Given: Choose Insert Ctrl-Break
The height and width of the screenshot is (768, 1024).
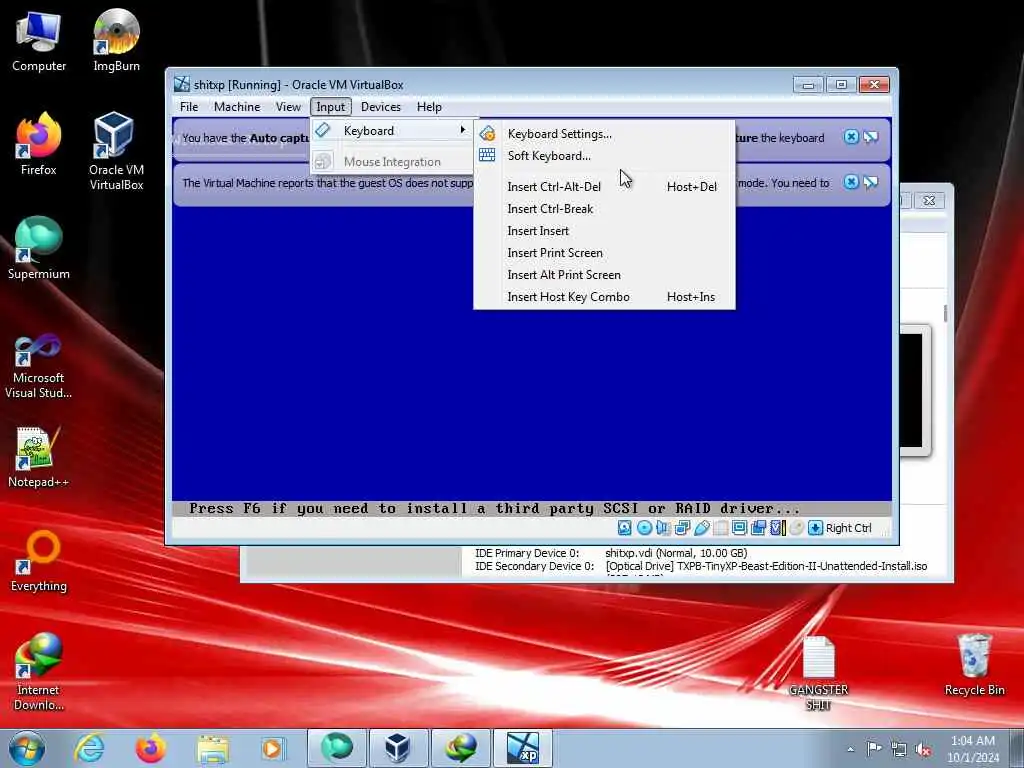Looking at the screenshot, I should click(x=604, y=209).
